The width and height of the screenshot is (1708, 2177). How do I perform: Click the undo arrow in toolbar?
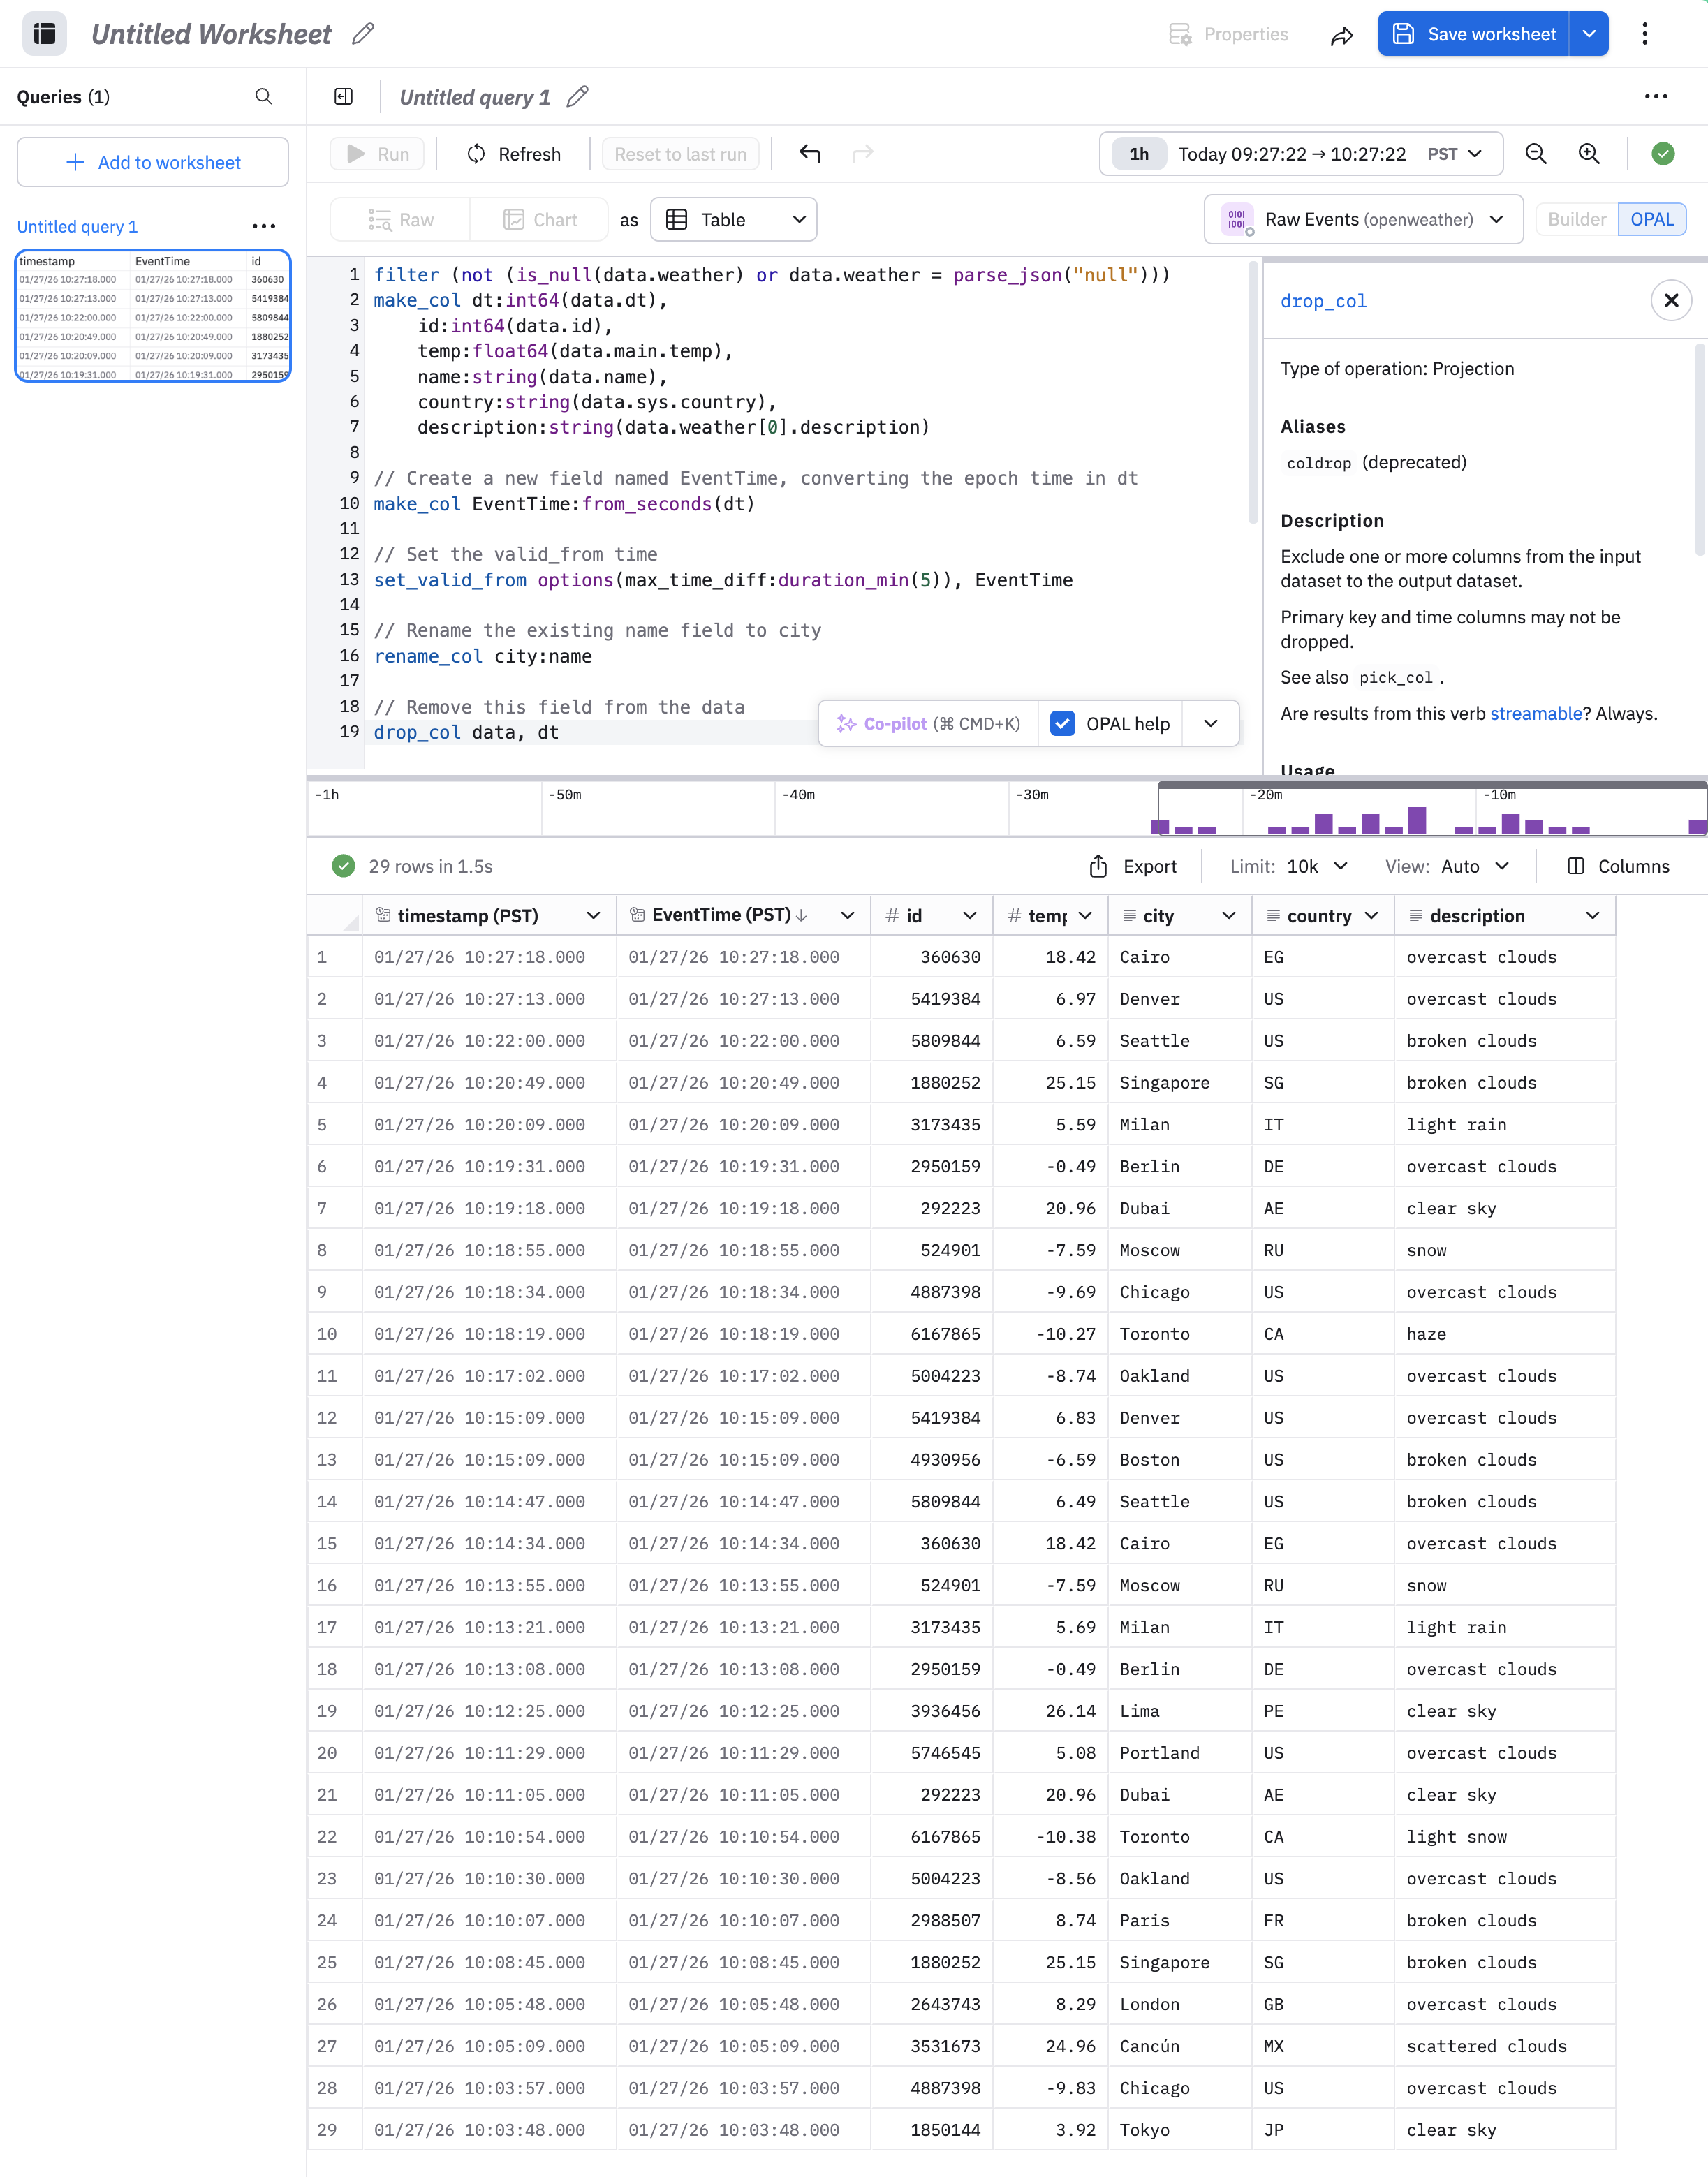click(x=810, y=154)
